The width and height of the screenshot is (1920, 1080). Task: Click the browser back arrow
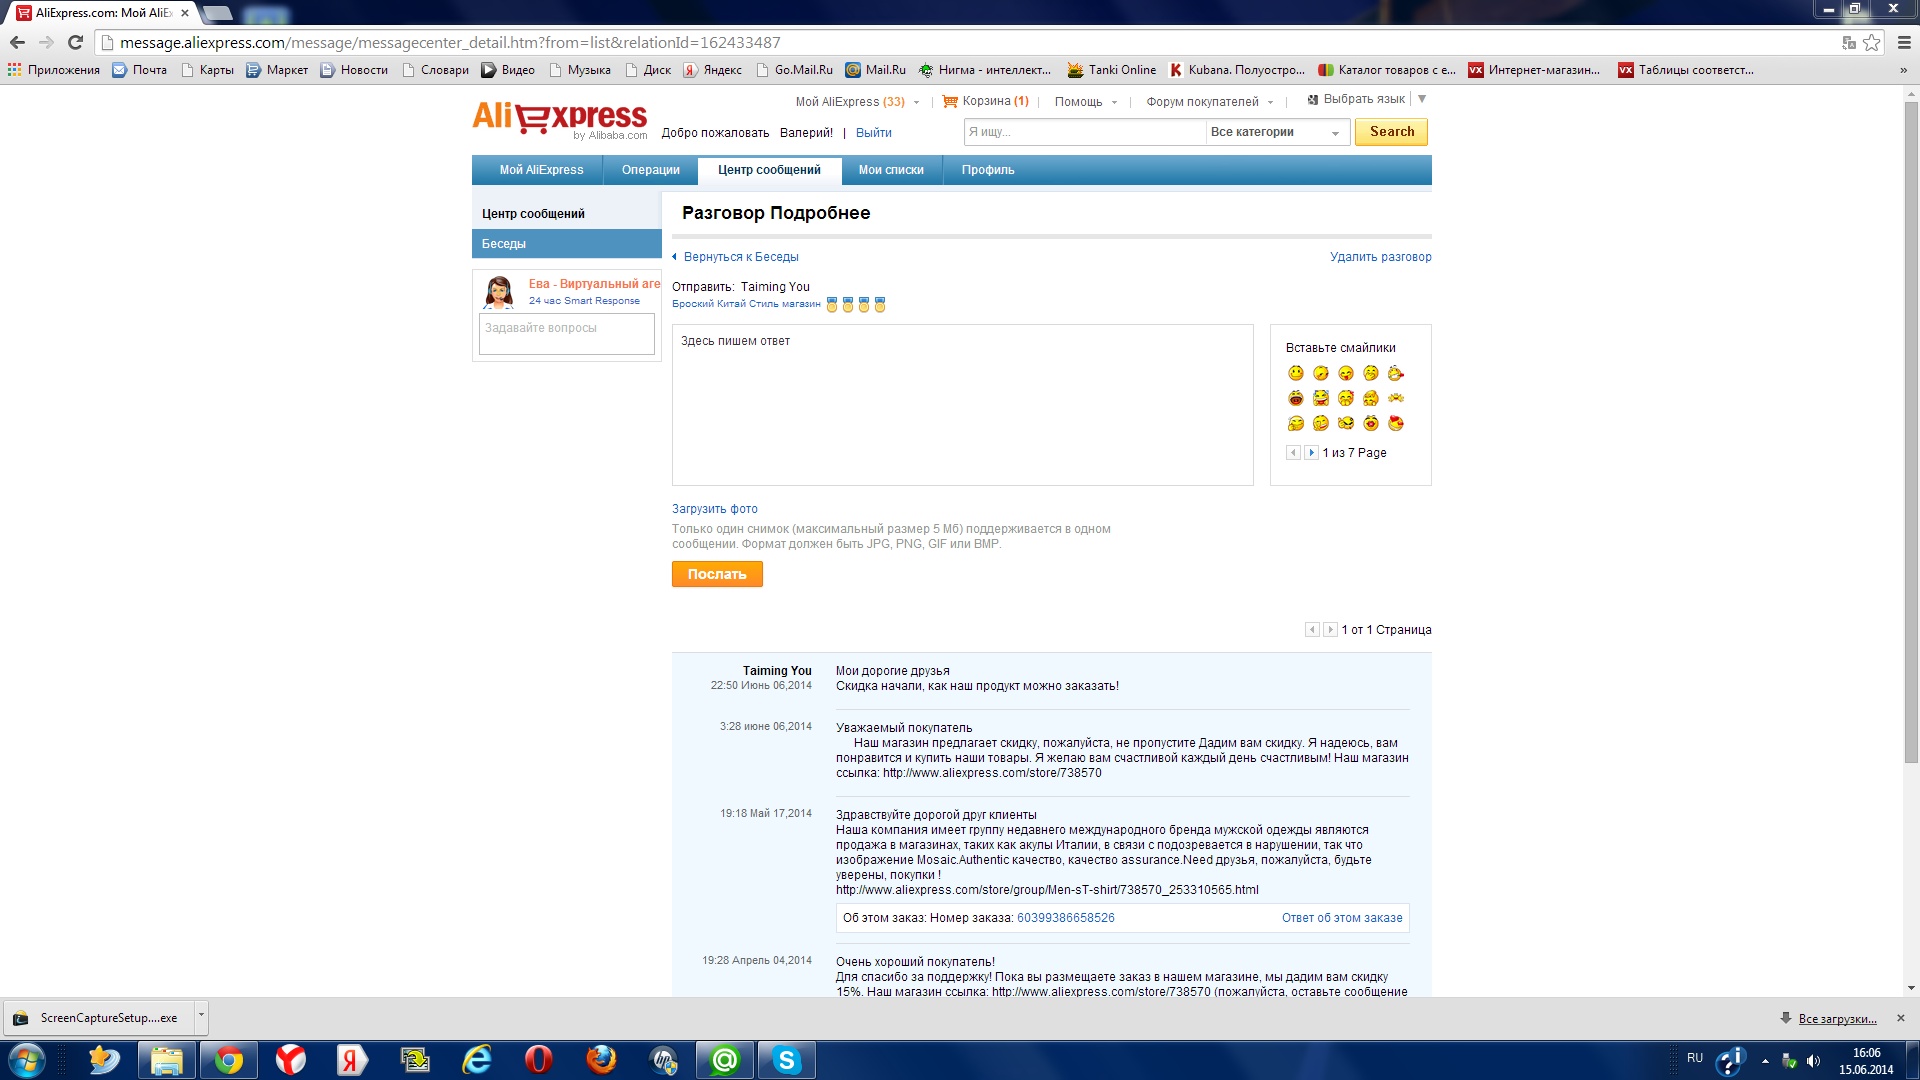point(17,42)
